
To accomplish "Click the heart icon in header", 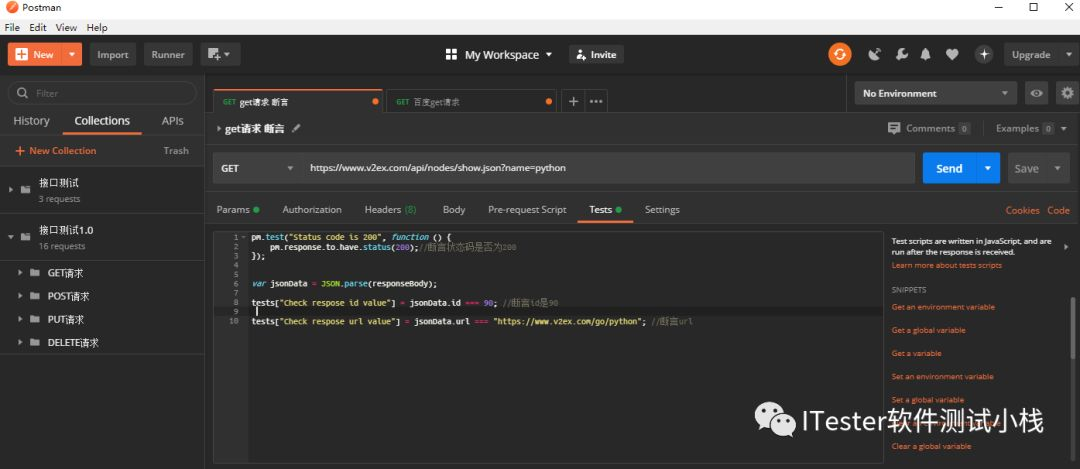I will (952, 54).
